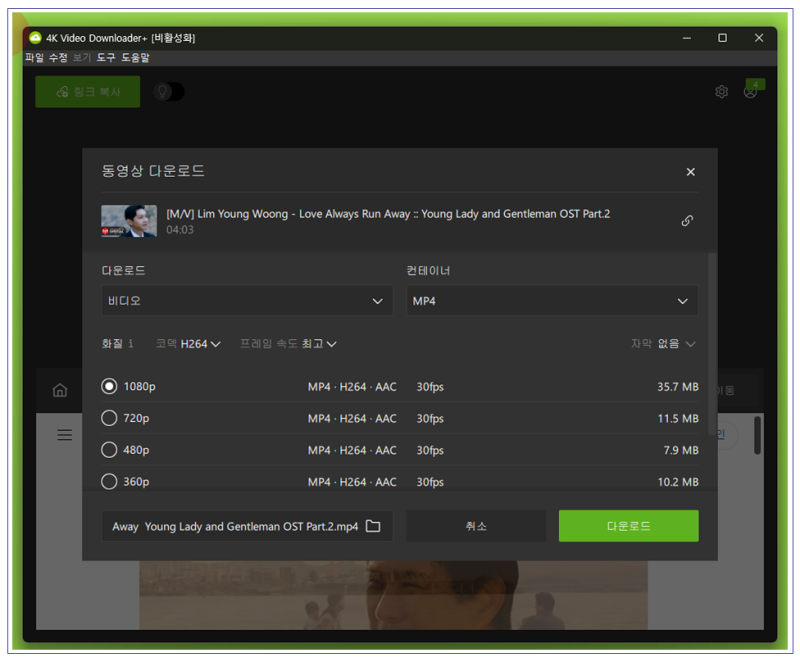Copy the video link with the chain icon
The height and width of the screenshot is (662, 800).
[687, 220]
